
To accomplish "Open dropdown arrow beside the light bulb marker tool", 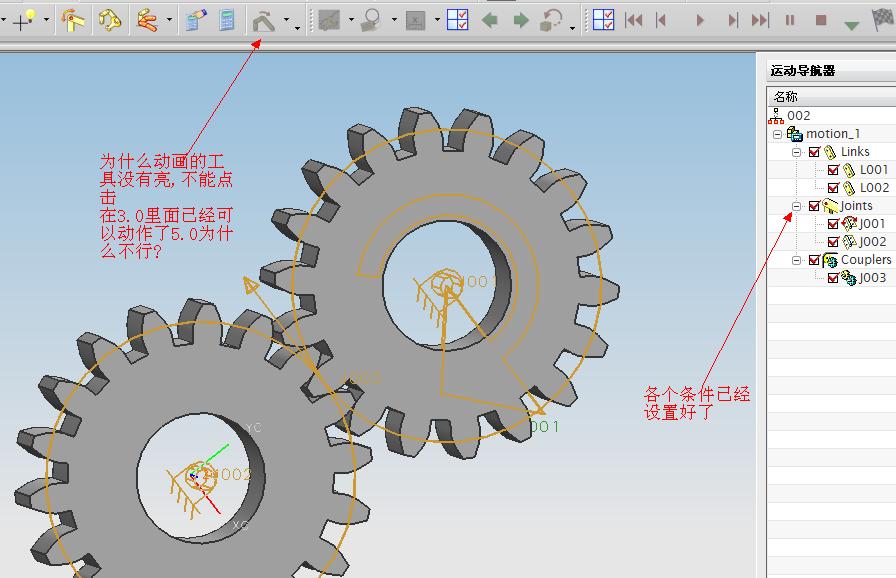I will pos(46,21).
